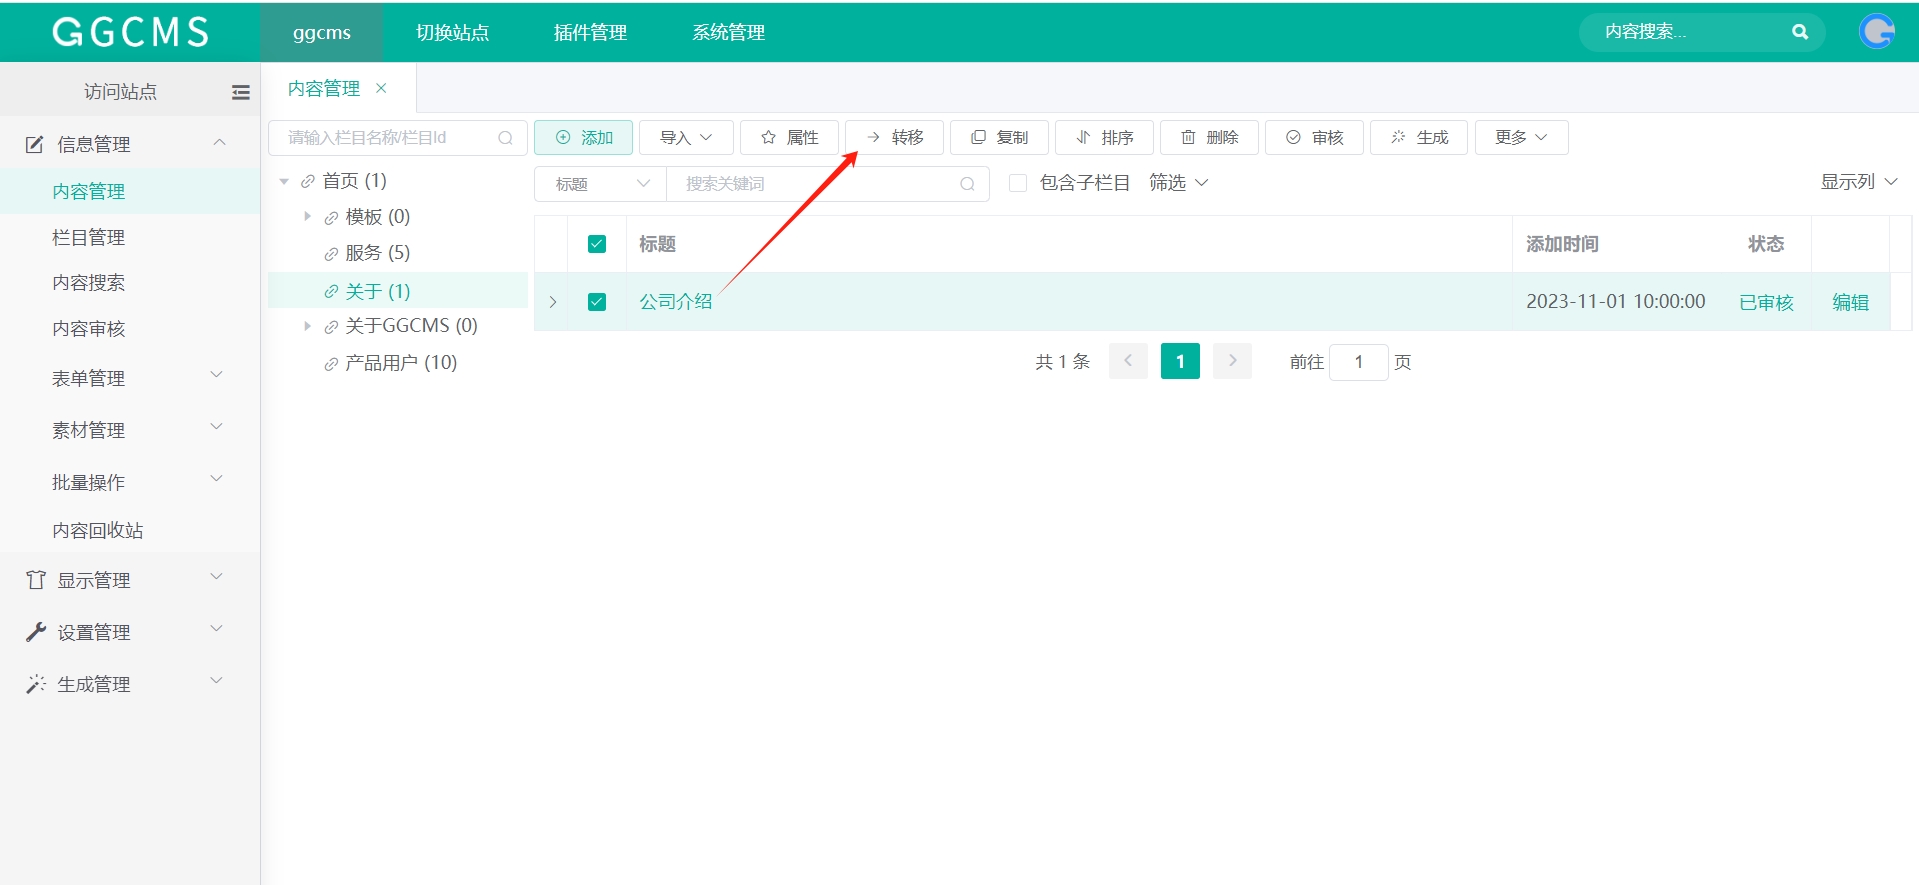The width and height of the screenshot is (1919, 885).
Task: Expand the 关于GGCMS tree node
Action: [307, 326]
